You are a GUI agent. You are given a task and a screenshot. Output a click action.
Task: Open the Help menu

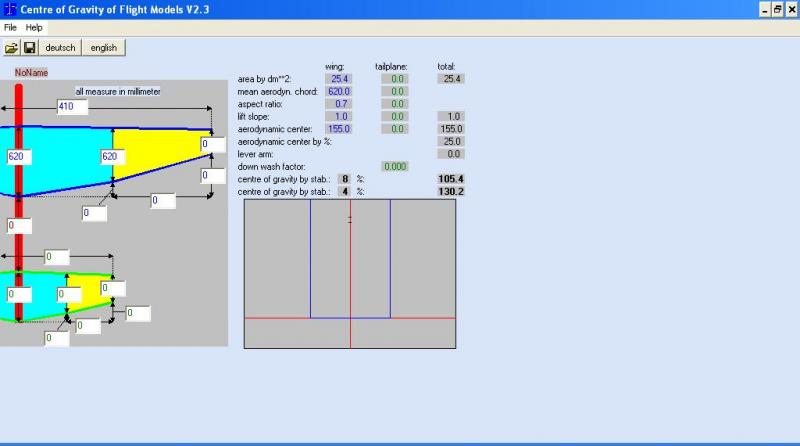[x=34, y=27]
